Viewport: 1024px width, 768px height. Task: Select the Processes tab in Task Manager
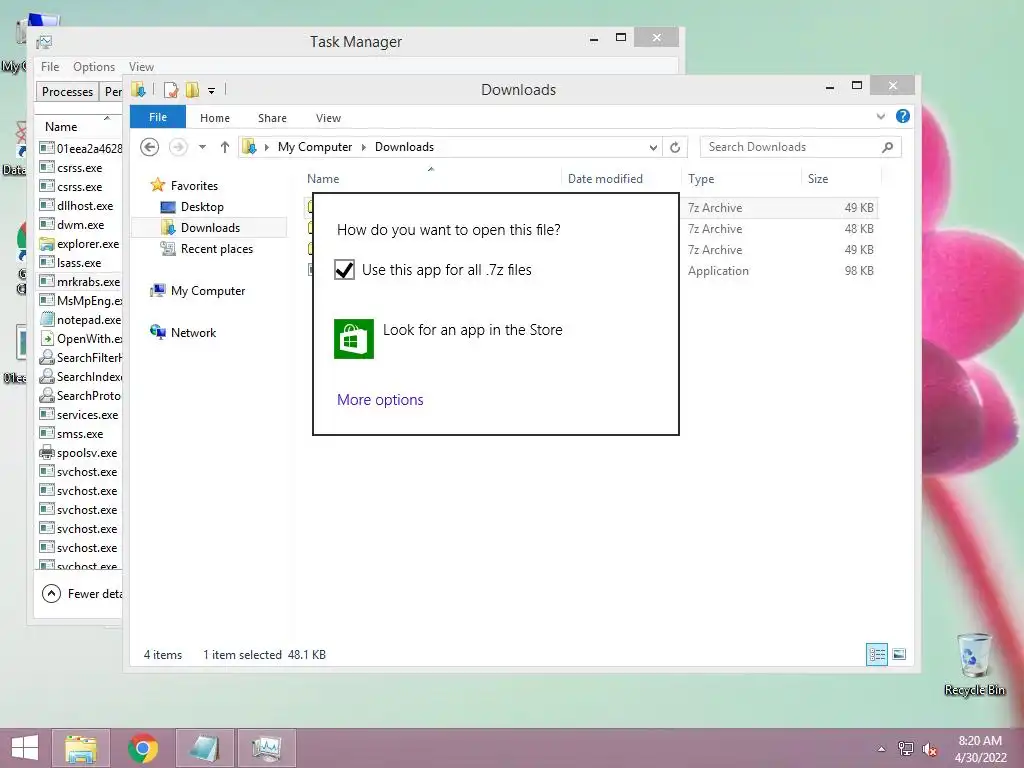[67, 91]
